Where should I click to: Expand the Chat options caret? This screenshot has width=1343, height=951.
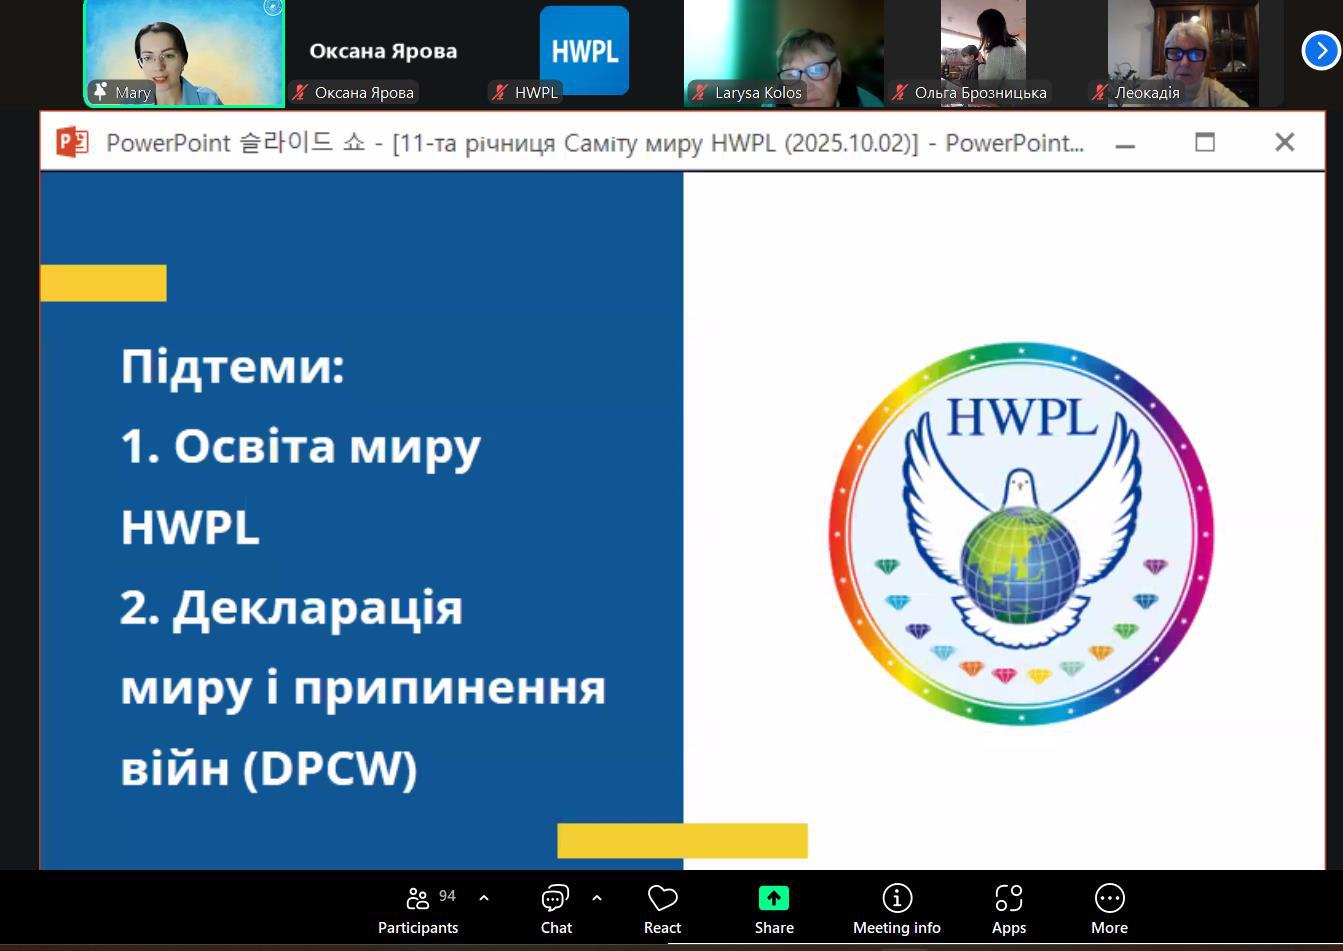coord(597,898)
